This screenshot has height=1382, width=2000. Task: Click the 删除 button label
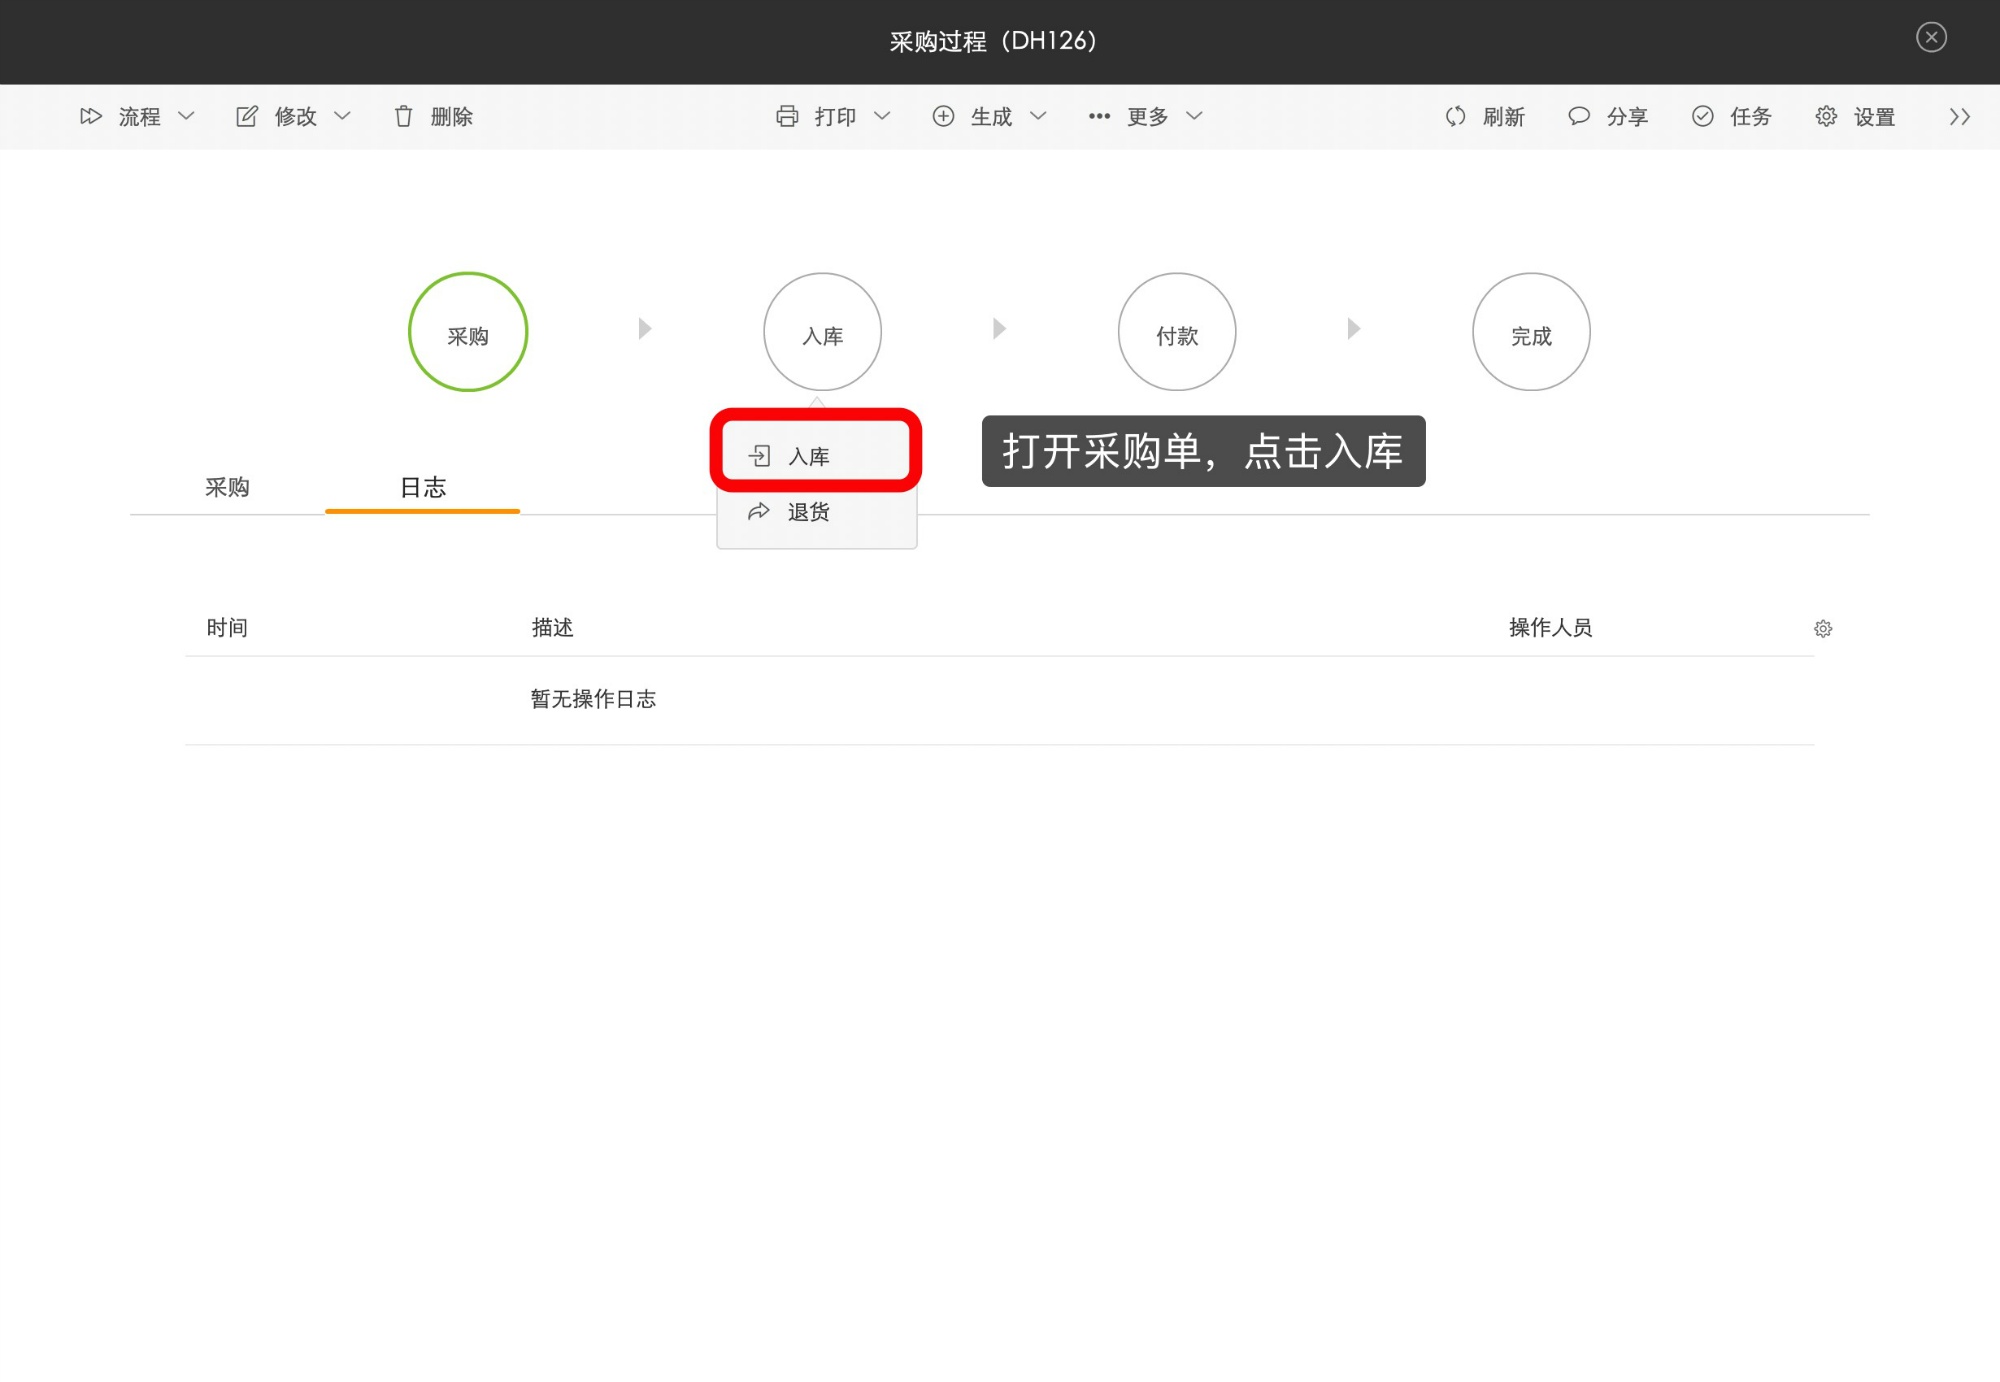coord(452,117)
